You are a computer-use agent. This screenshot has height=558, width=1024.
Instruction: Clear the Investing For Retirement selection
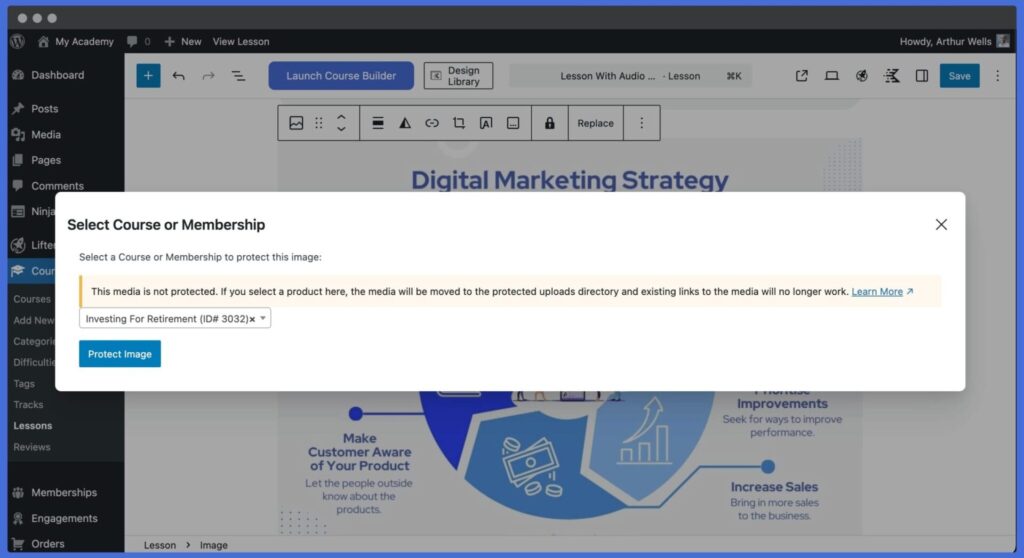pyautogui.click(x=252, y=319)
